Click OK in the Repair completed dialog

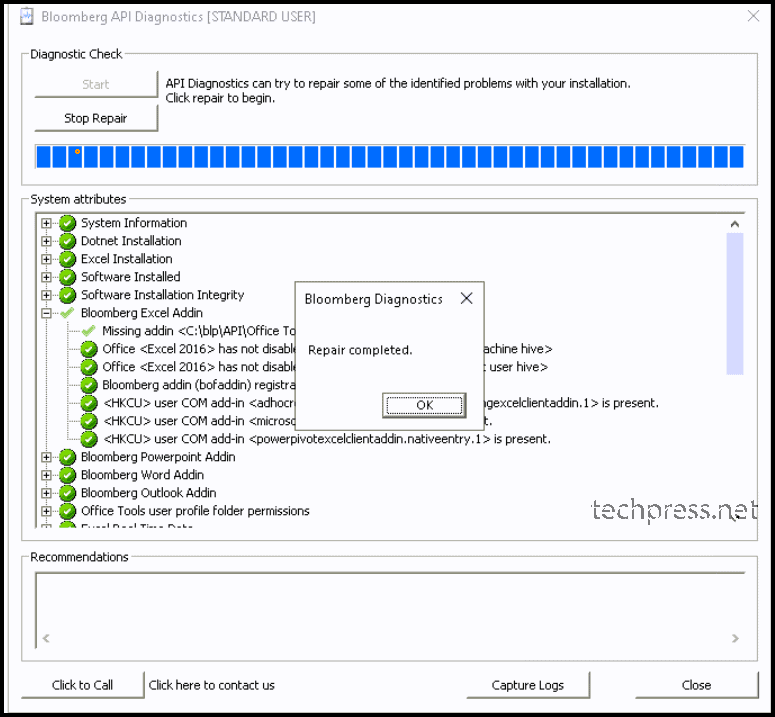click(x=424, y=405)
